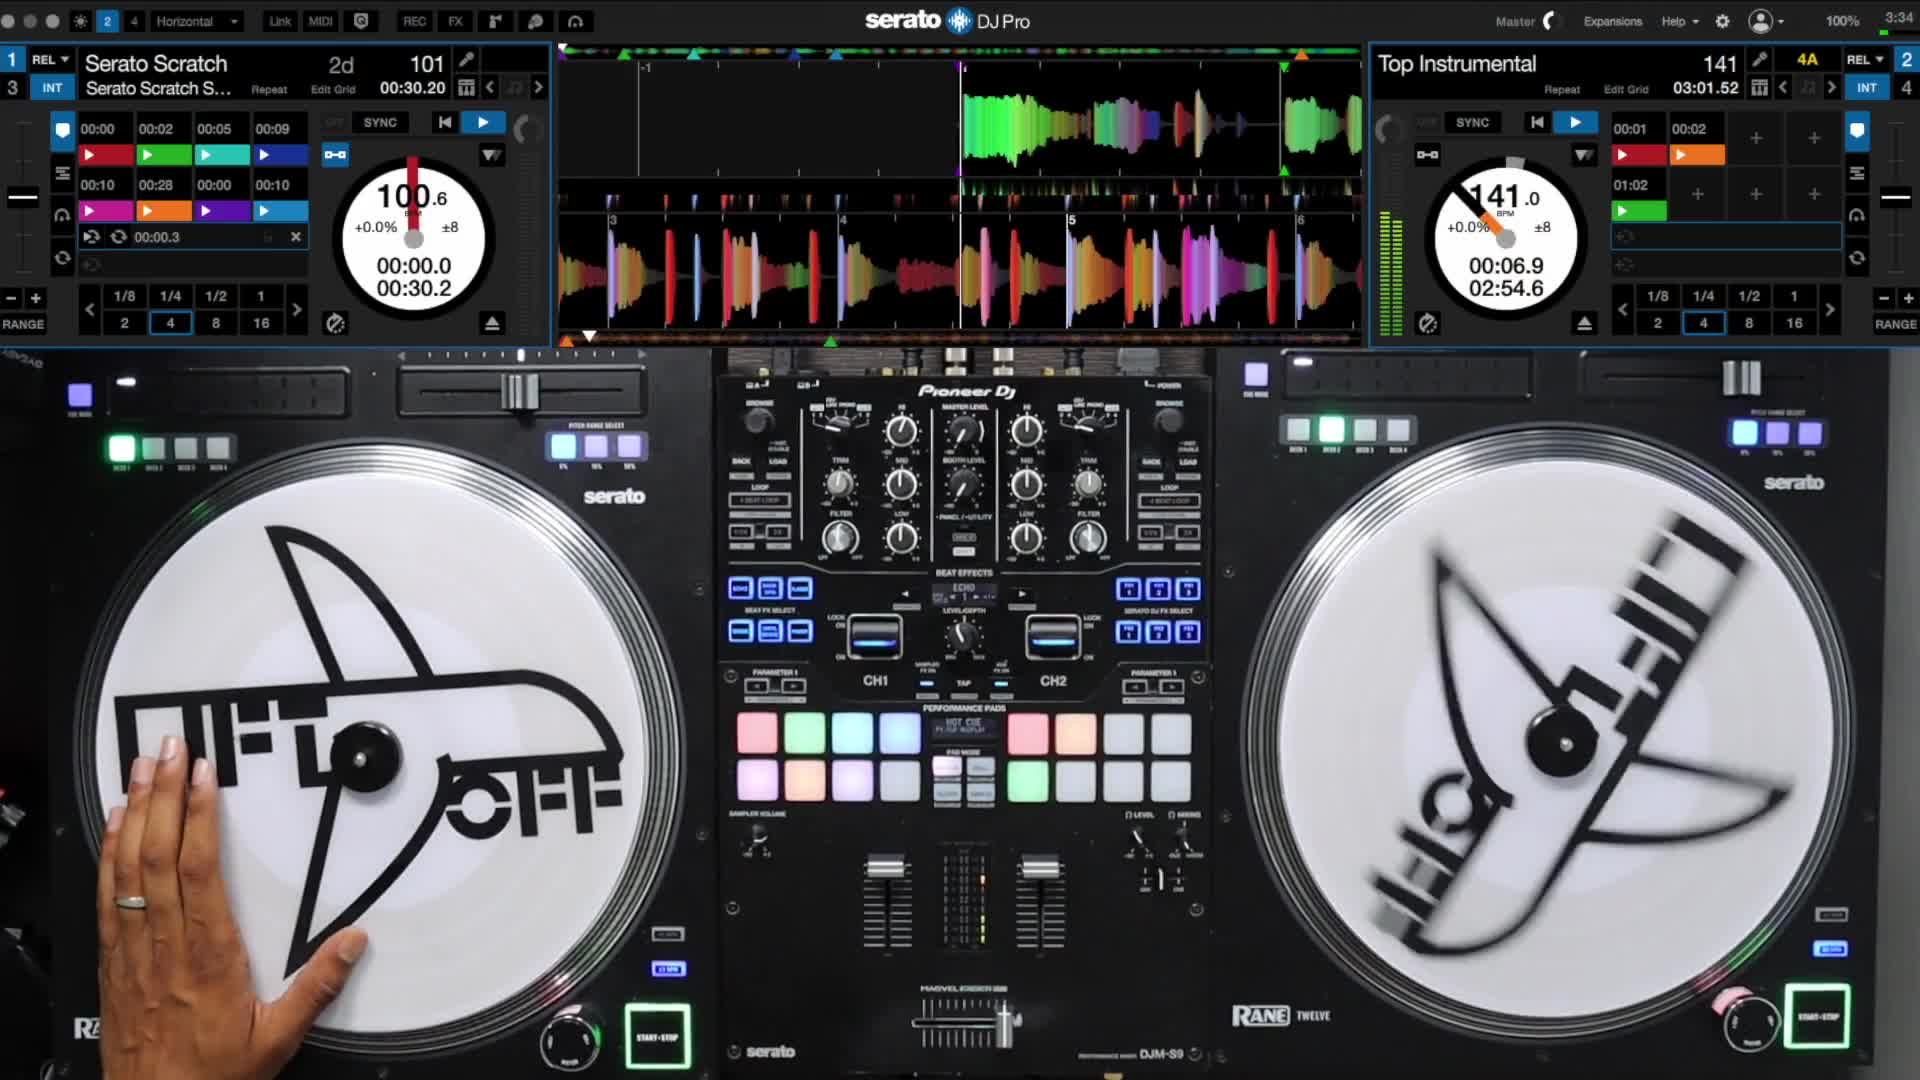The height and width of the screenshot is (1080, 1920).
Task: Set 1/4 beat loop on left deck
Action: point(170,296)
